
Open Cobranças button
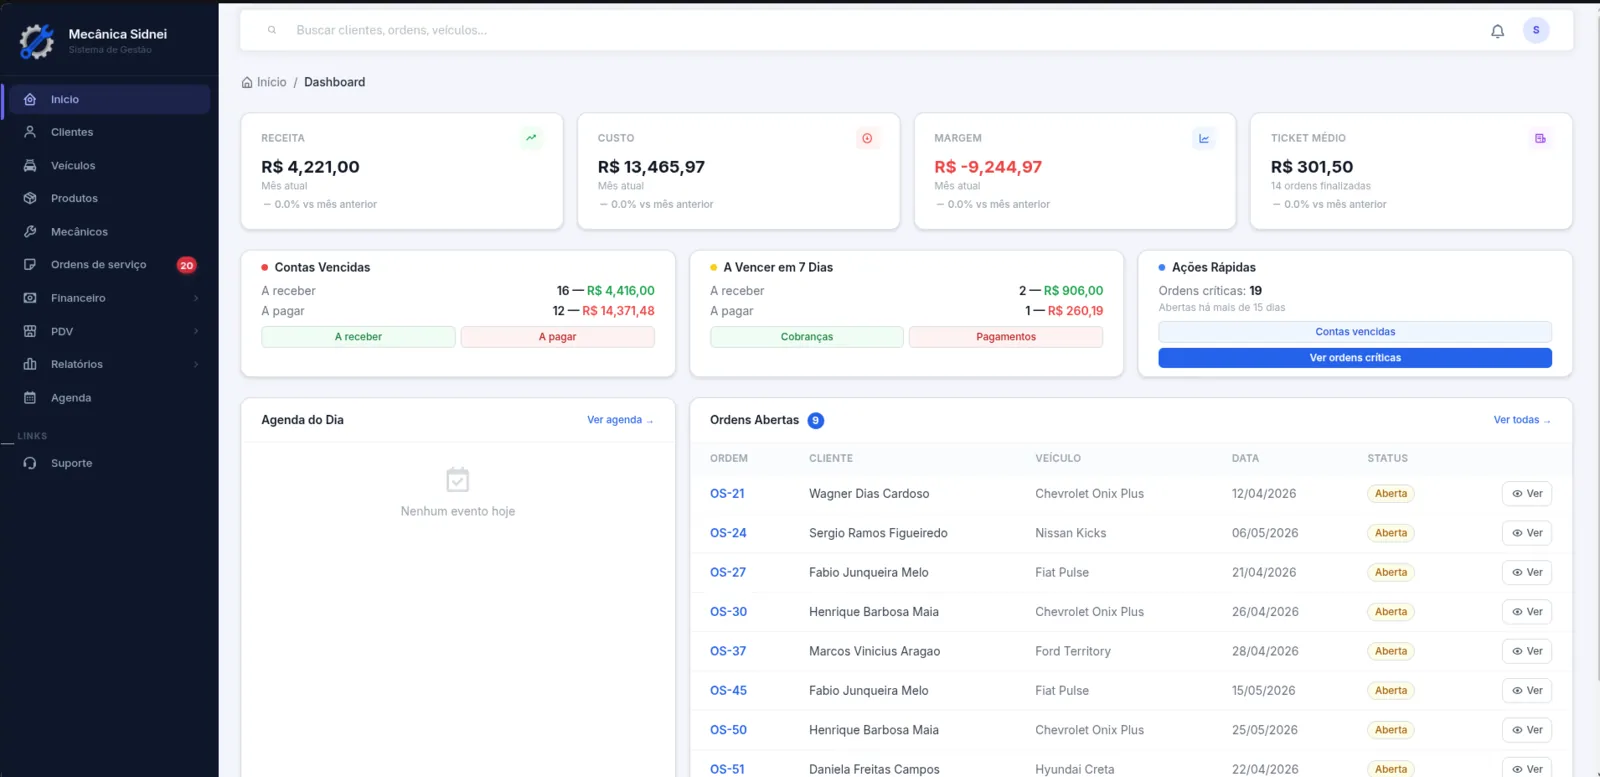(807, 337)
